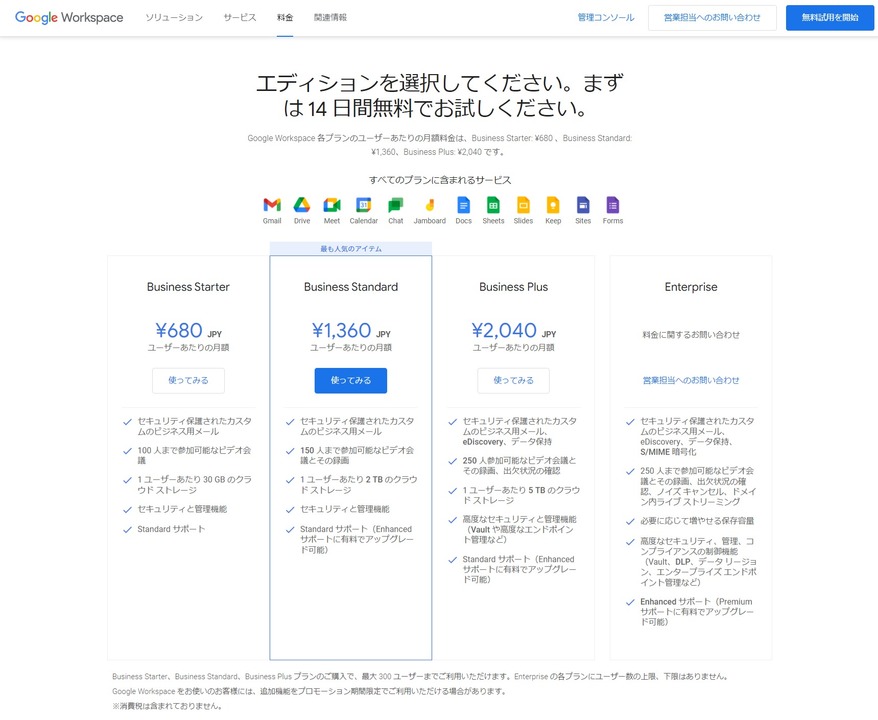The width and height of the screenshot is (878, 720).
Task: Click the 無料試用を開始 button
Action: tap(830, 18)
